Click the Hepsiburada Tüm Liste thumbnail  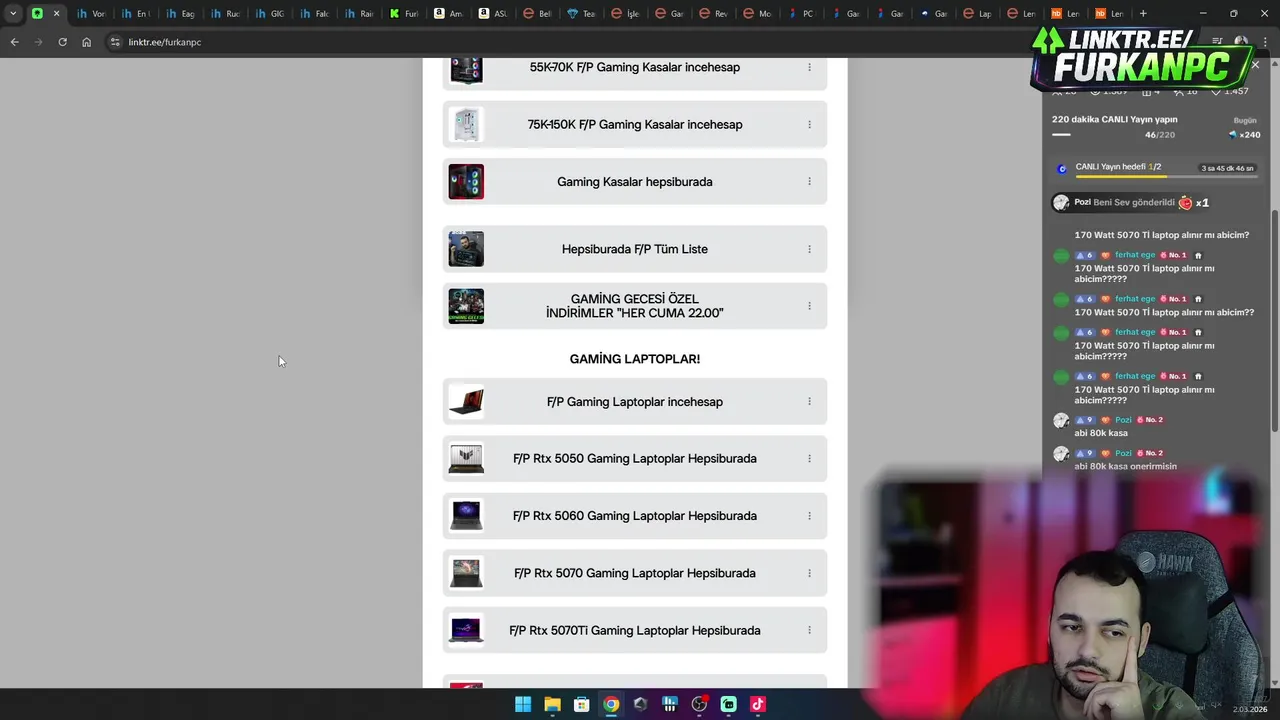coord(466,249)
